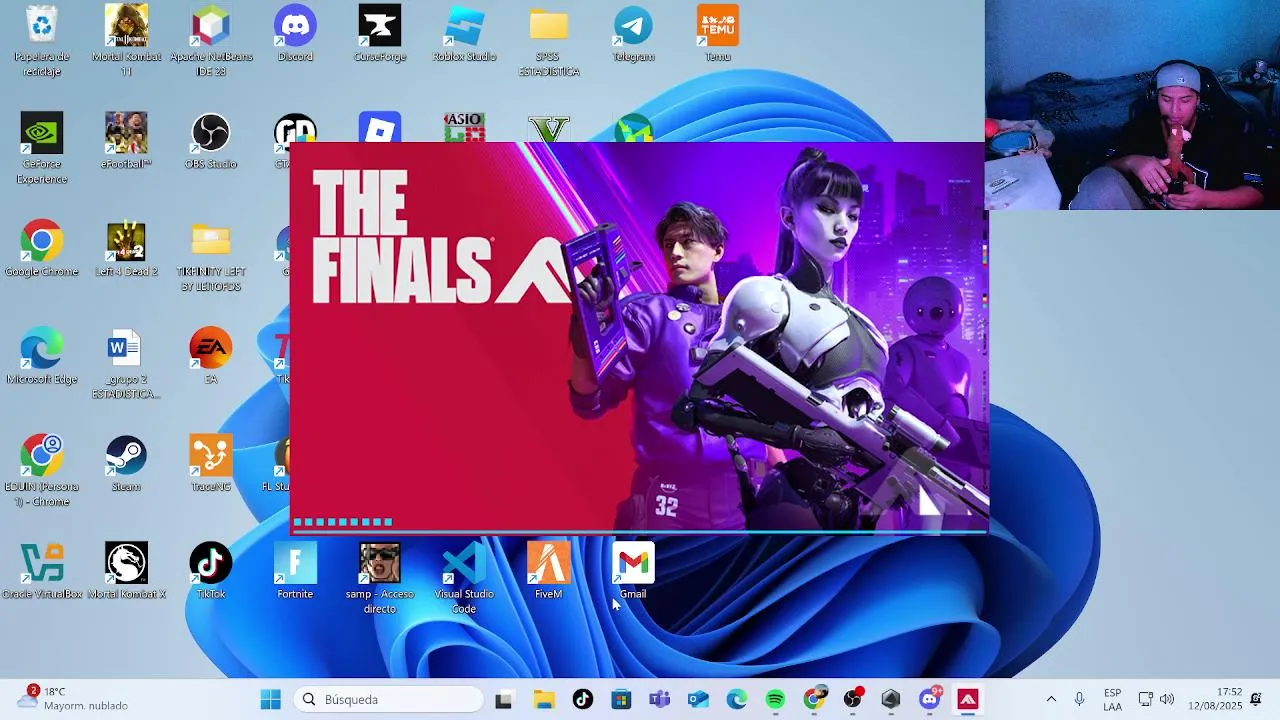Select the FiveM desktop shortcut
Screen dimensions: 1280x720
click(549, 572)
